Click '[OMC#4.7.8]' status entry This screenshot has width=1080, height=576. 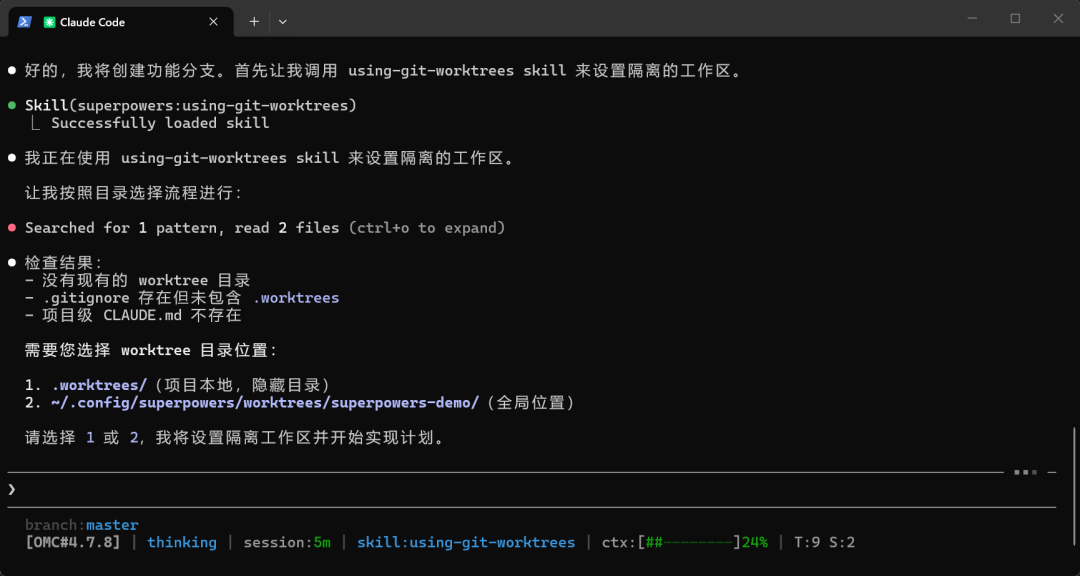pyautogui.click(x=73, y=542)
